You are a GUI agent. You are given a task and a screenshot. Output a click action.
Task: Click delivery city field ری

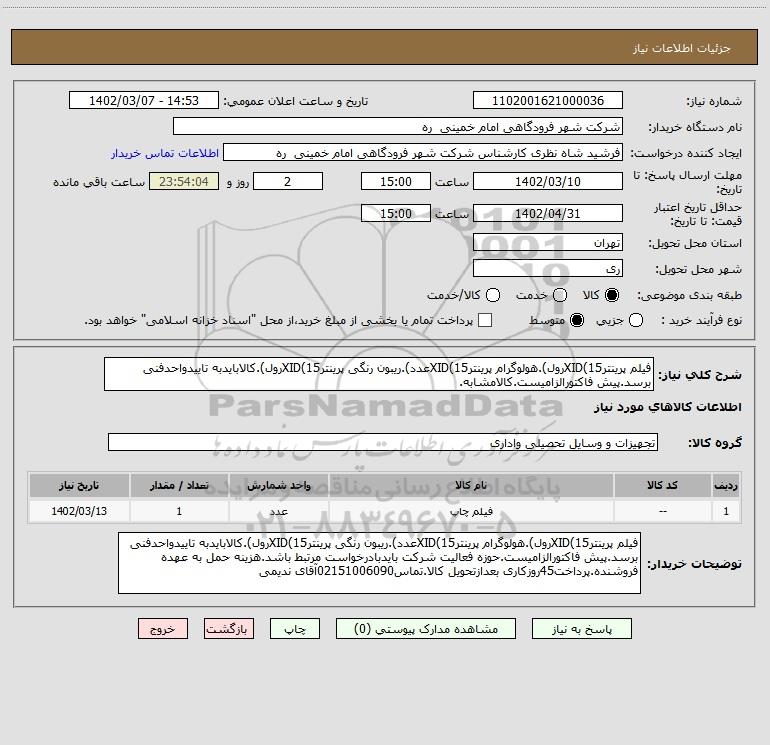tap(548, 269)
